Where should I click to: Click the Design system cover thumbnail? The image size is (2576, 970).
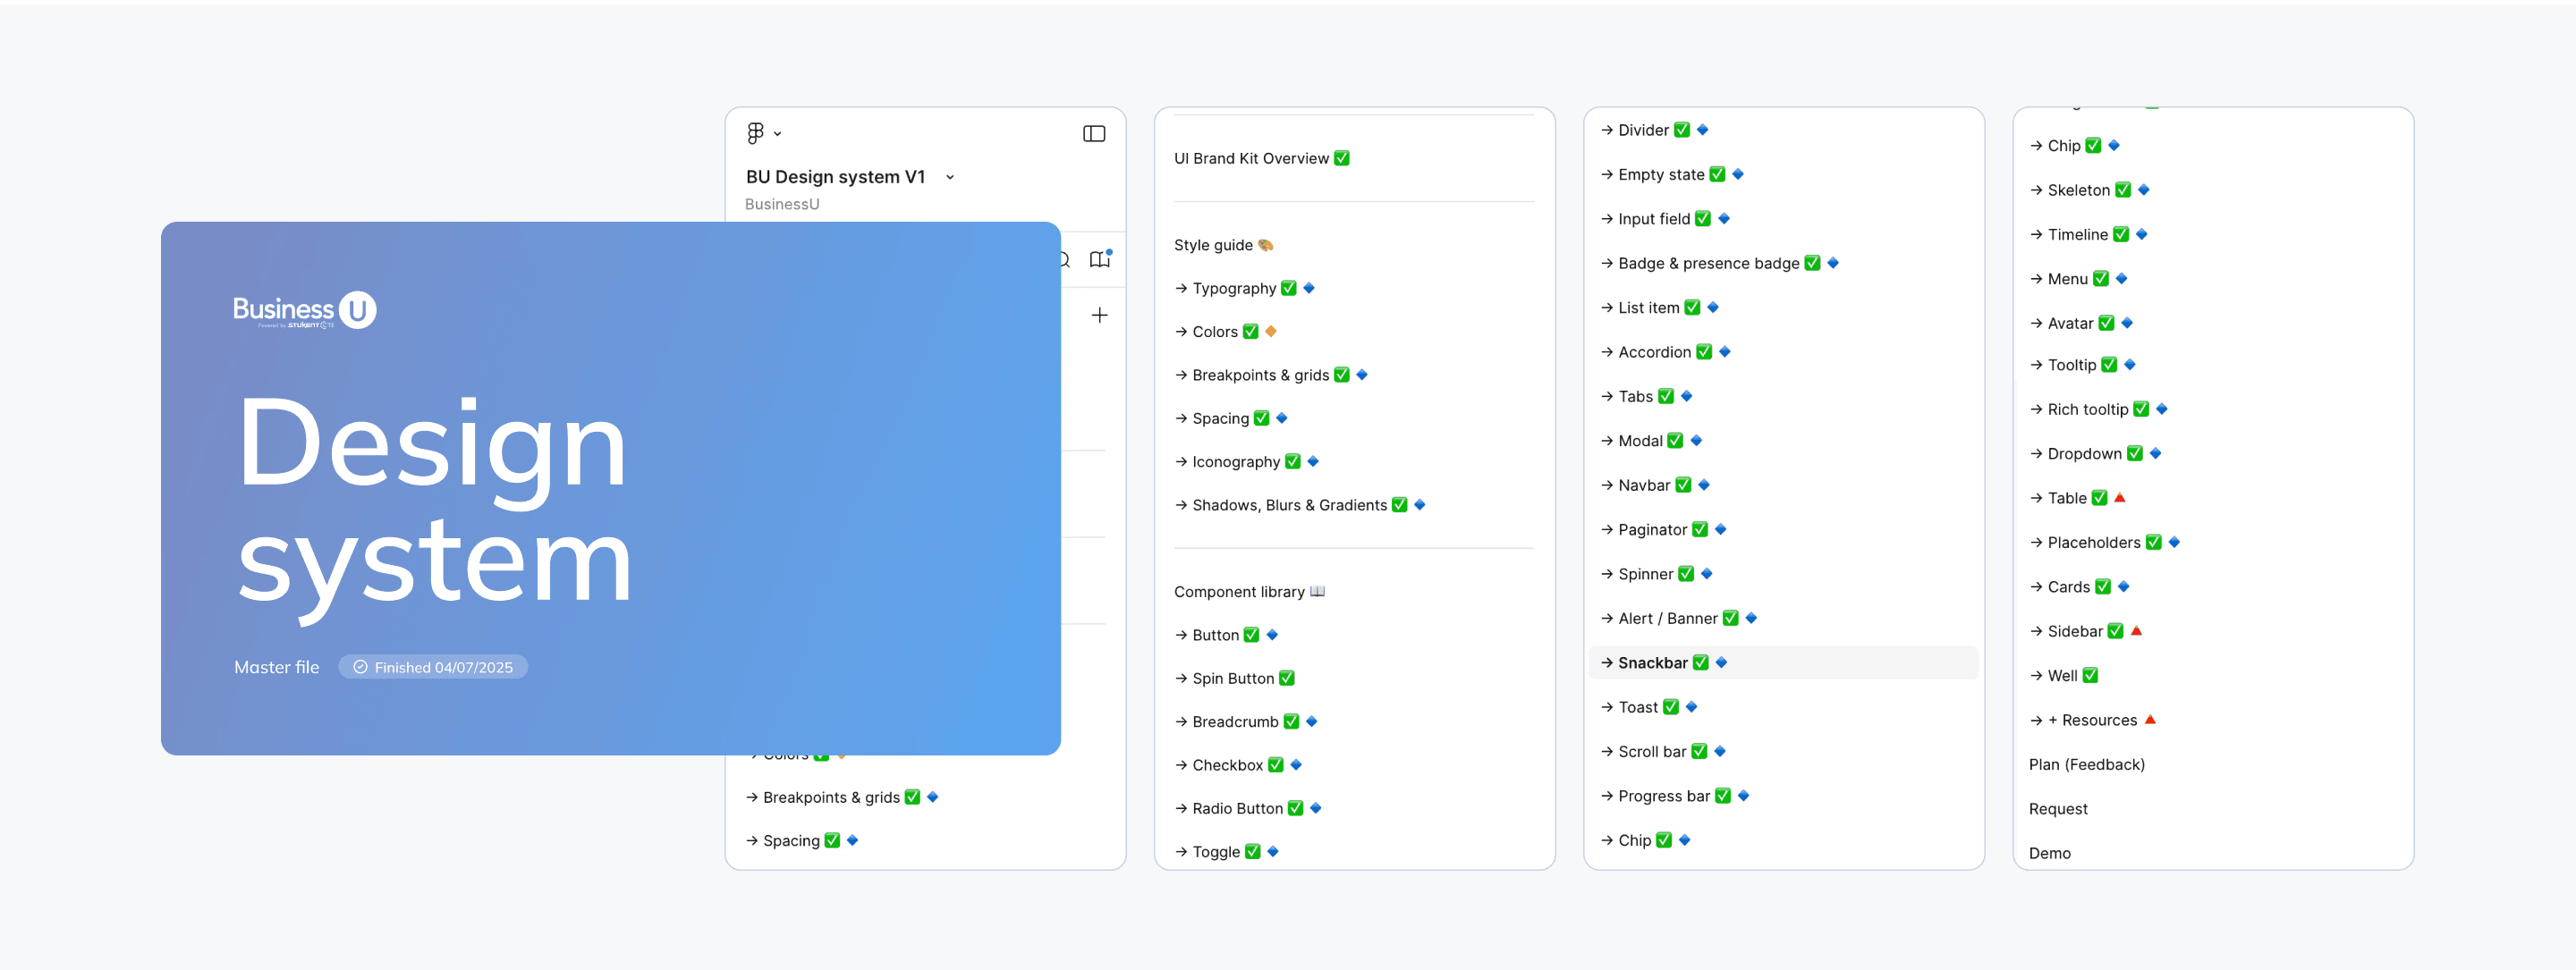(x=610, y=488)
